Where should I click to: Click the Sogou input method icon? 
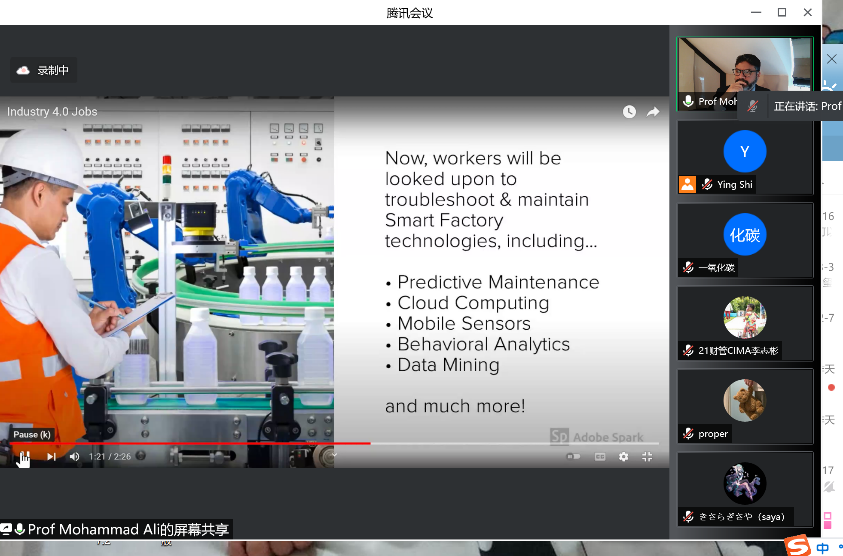tap(796, 545)
